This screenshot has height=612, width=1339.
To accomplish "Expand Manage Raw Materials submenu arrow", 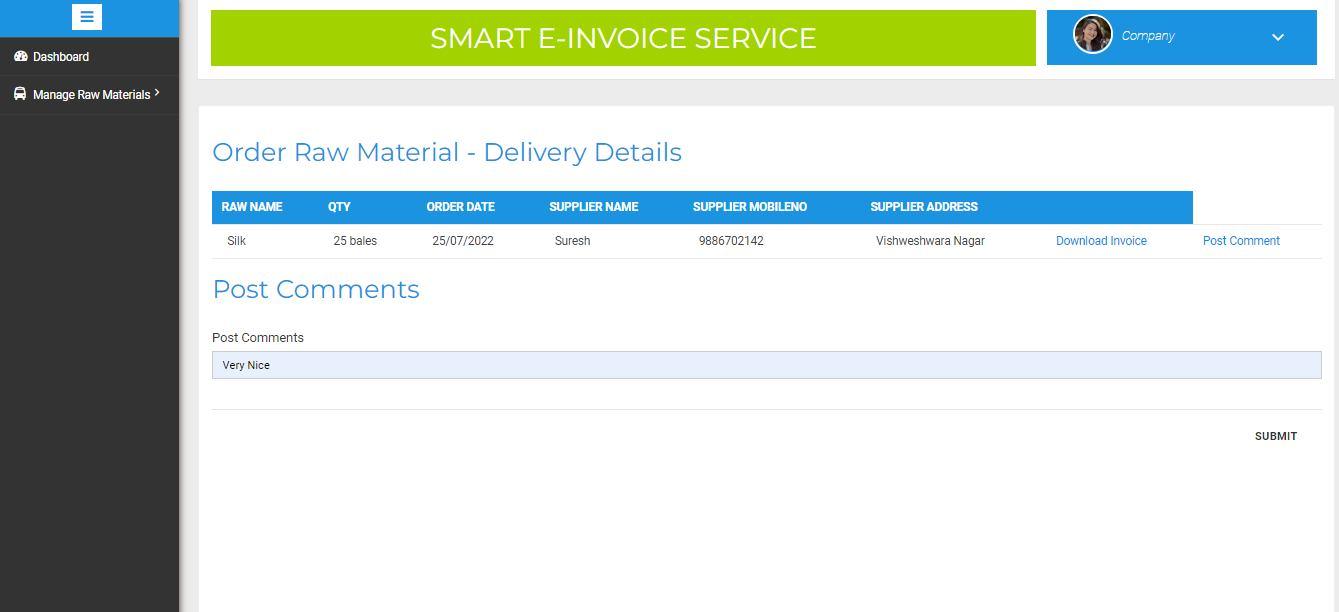I will [157, 93].
